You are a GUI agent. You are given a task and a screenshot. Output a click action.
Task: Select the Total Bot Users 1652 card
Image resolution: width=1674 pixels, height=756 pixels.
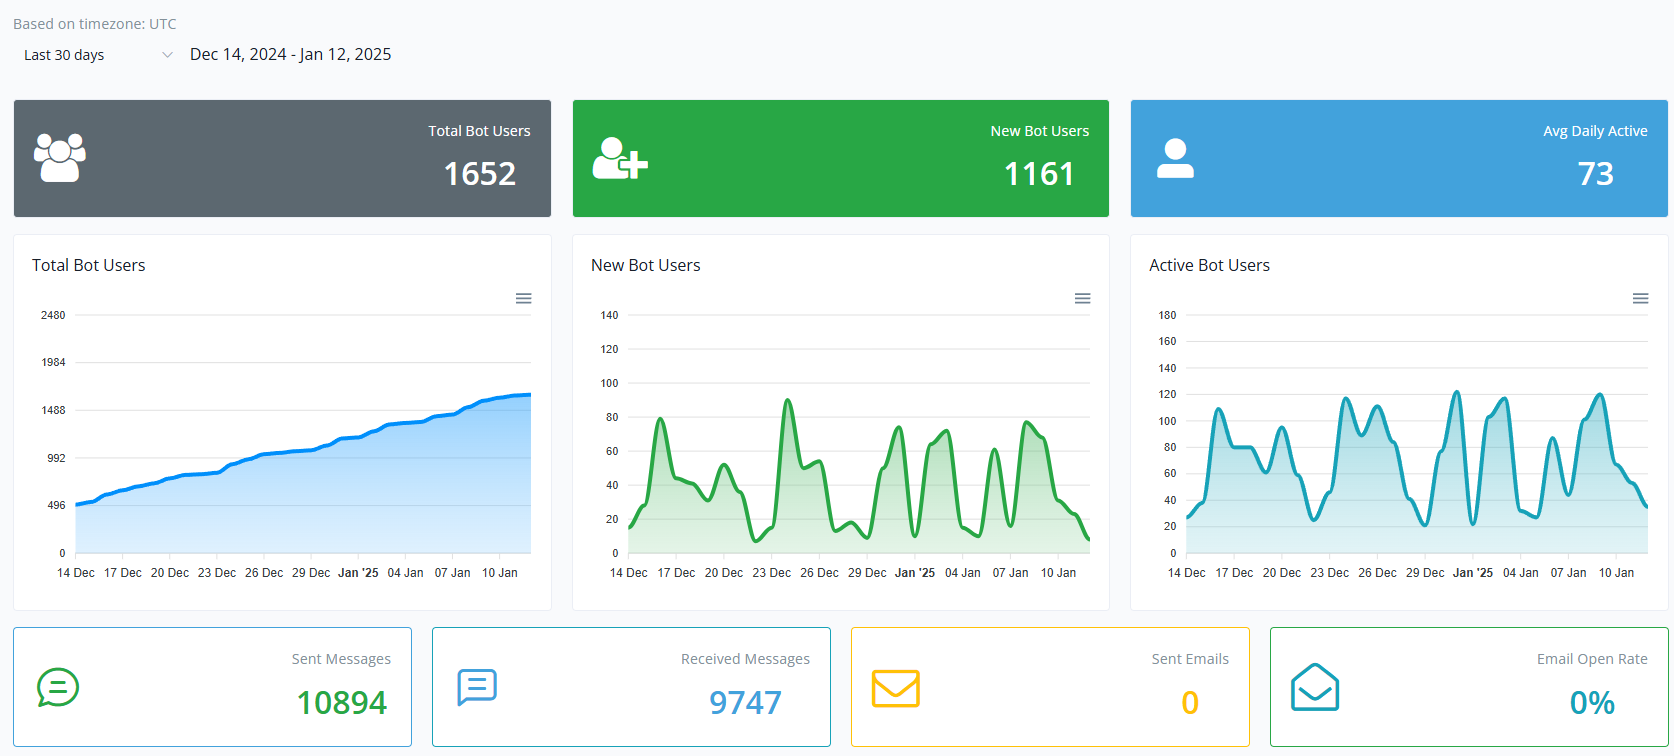(x=282, y=158)
